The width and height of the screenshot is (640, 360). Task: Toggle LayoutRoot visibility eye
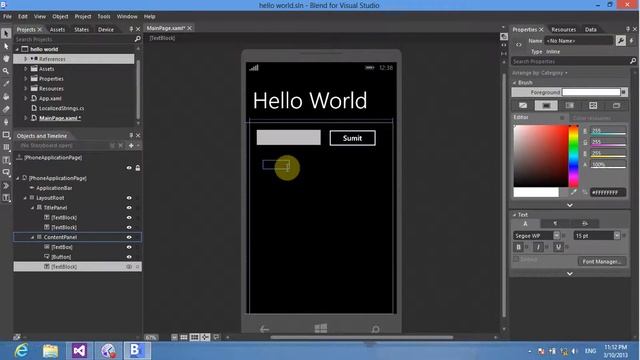(129, 198)
